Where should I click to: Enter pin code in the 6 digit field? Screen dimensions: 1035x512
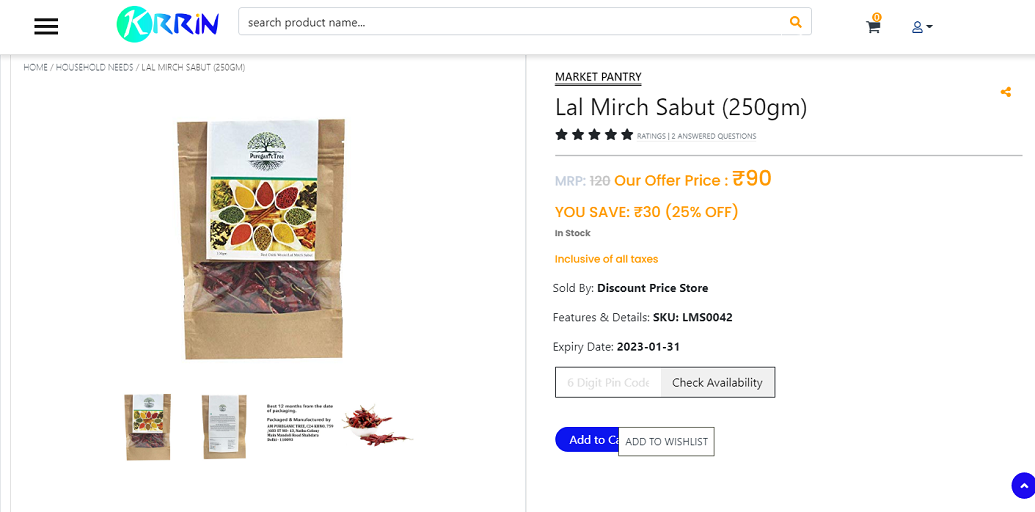click(x=608, y=382)
